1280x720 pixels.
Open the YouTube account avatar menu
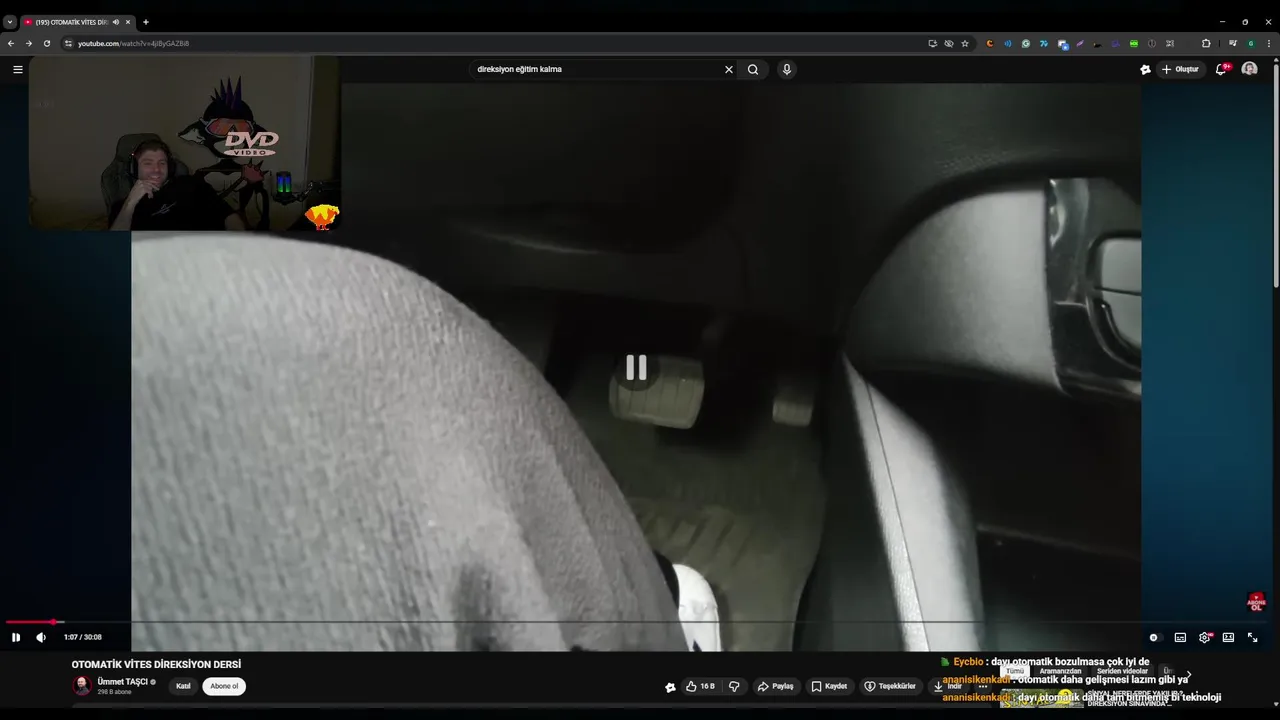pyautogui.click(x=1249, y=69)
